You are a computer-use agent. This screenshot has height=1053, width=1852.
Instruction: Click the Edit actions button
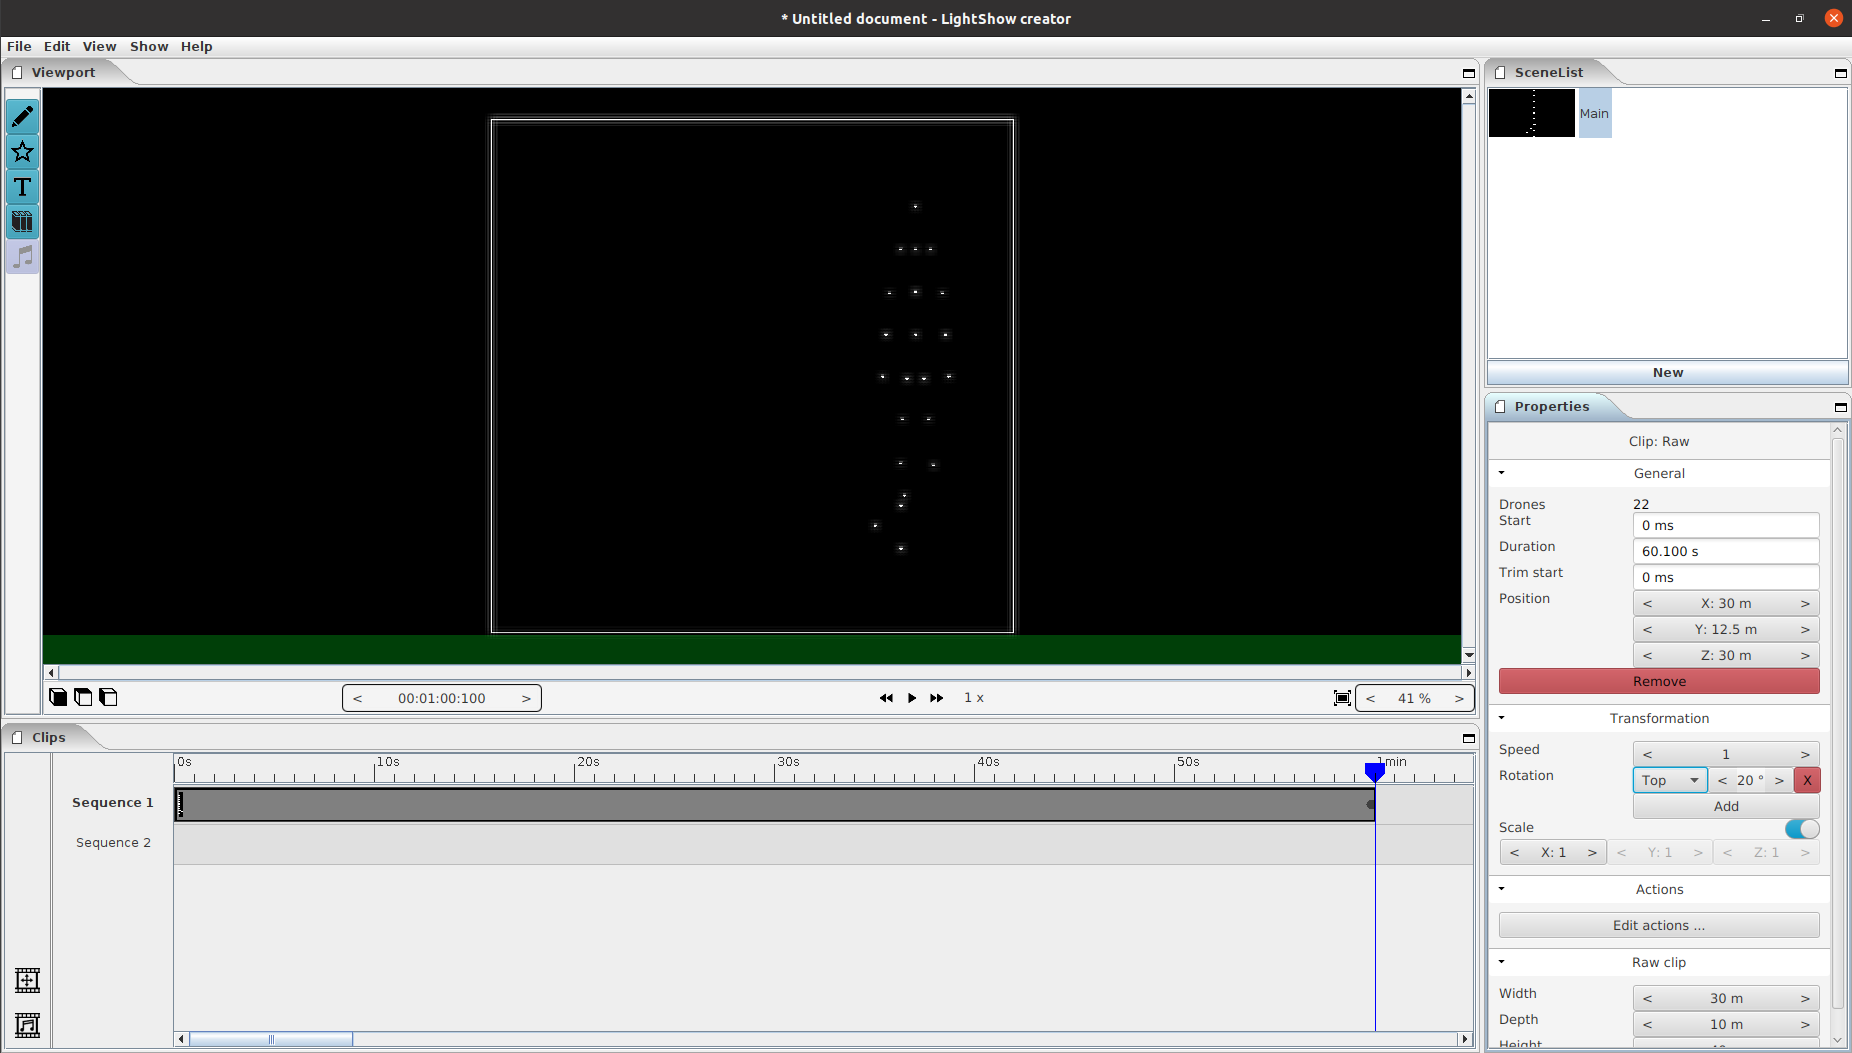[1658, 925]
